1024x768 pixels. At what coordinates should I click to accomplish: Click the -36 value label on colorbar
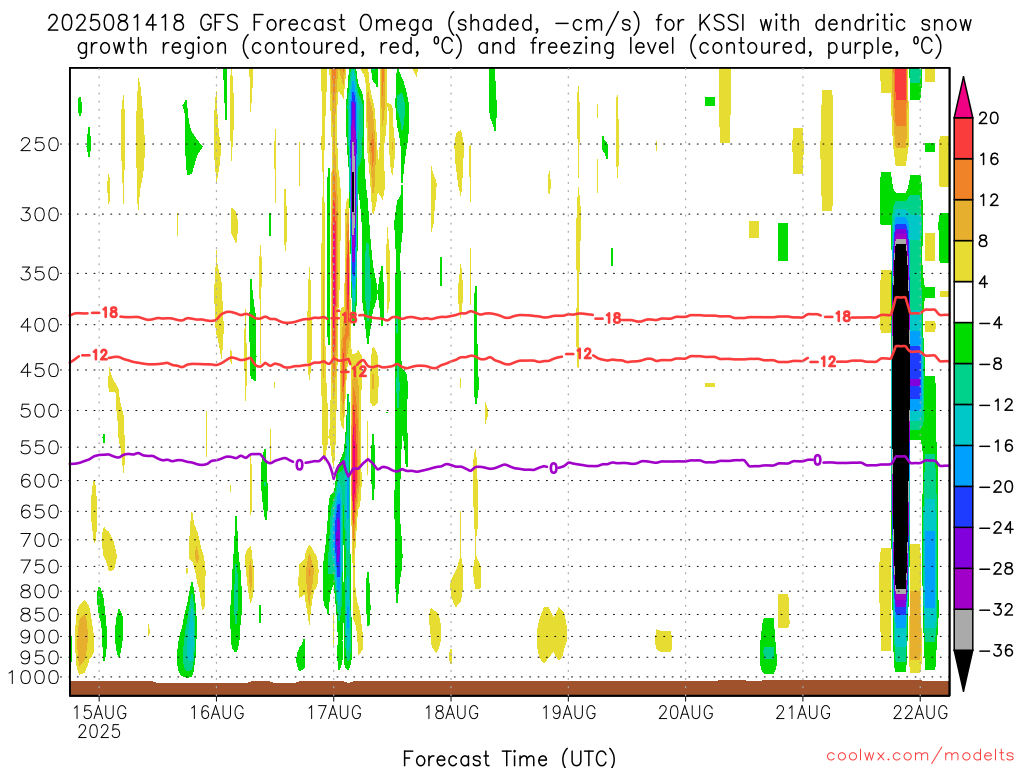point(996,650)
